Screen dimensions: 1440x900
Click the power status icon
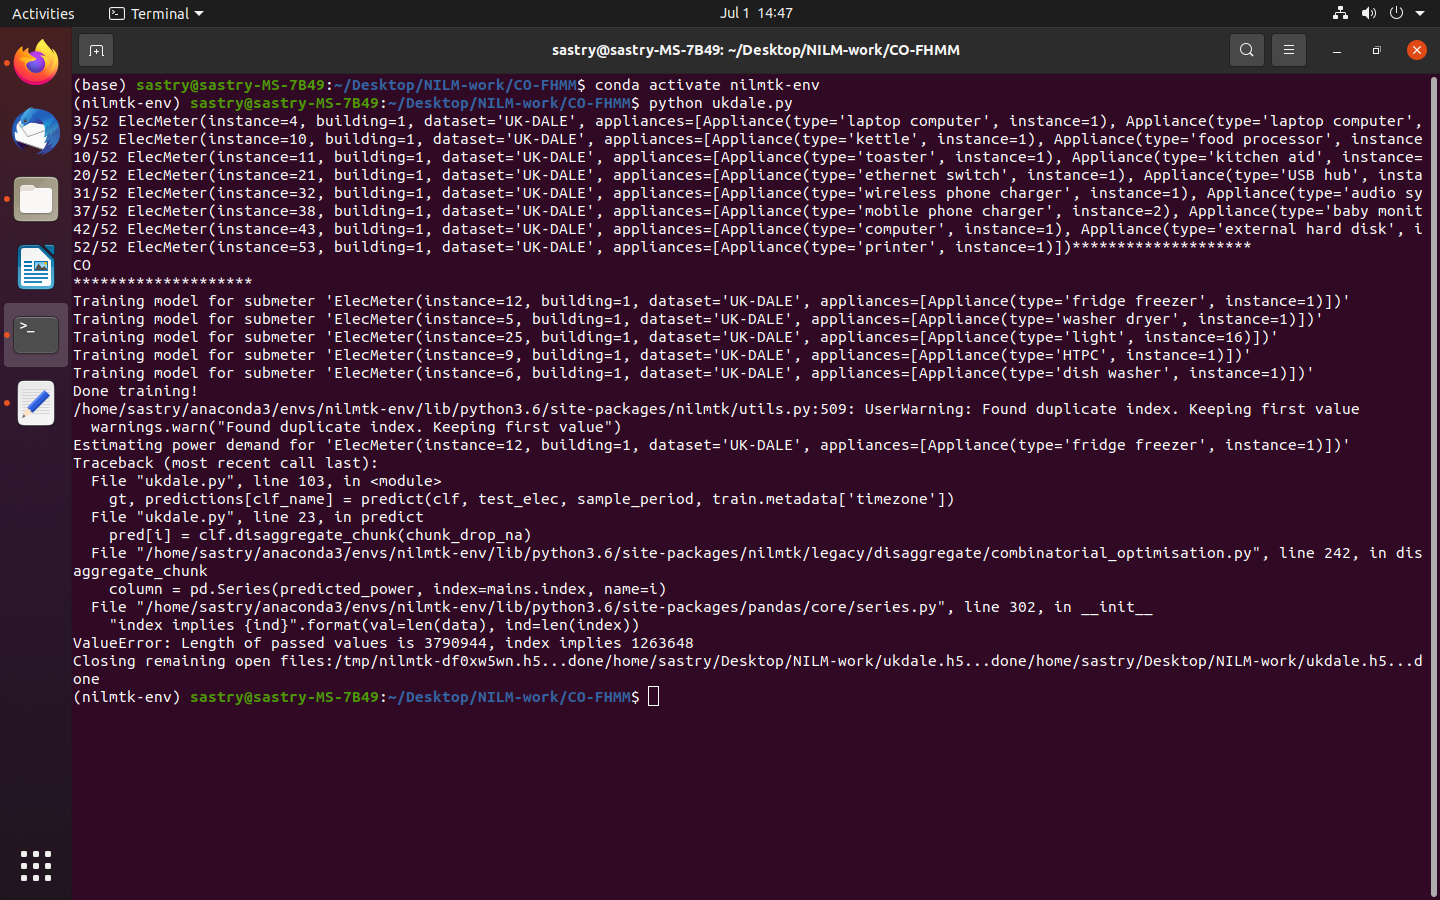tap(1396, 13)
